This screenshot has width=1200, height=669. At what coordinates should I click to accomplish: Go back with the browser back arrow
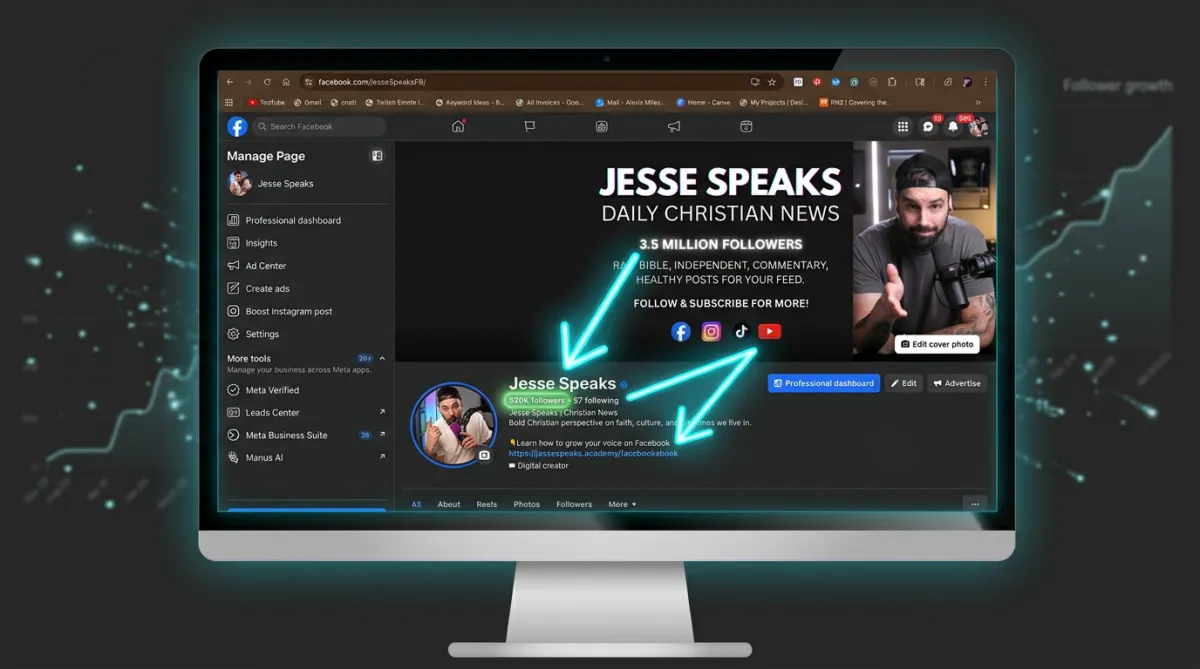point(230,82)
